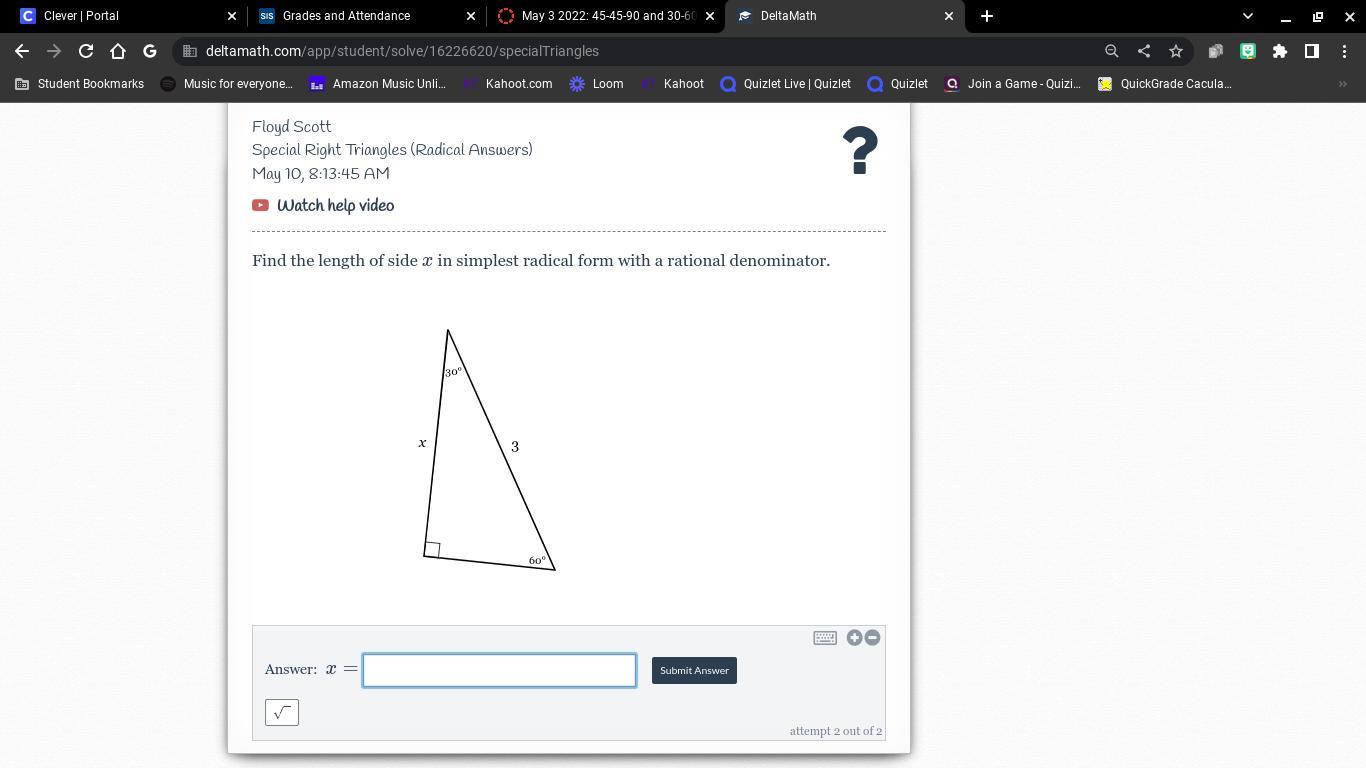View site information icon in address bar
This screenshot has height=768, width=1366.
(x=190, y=51)
